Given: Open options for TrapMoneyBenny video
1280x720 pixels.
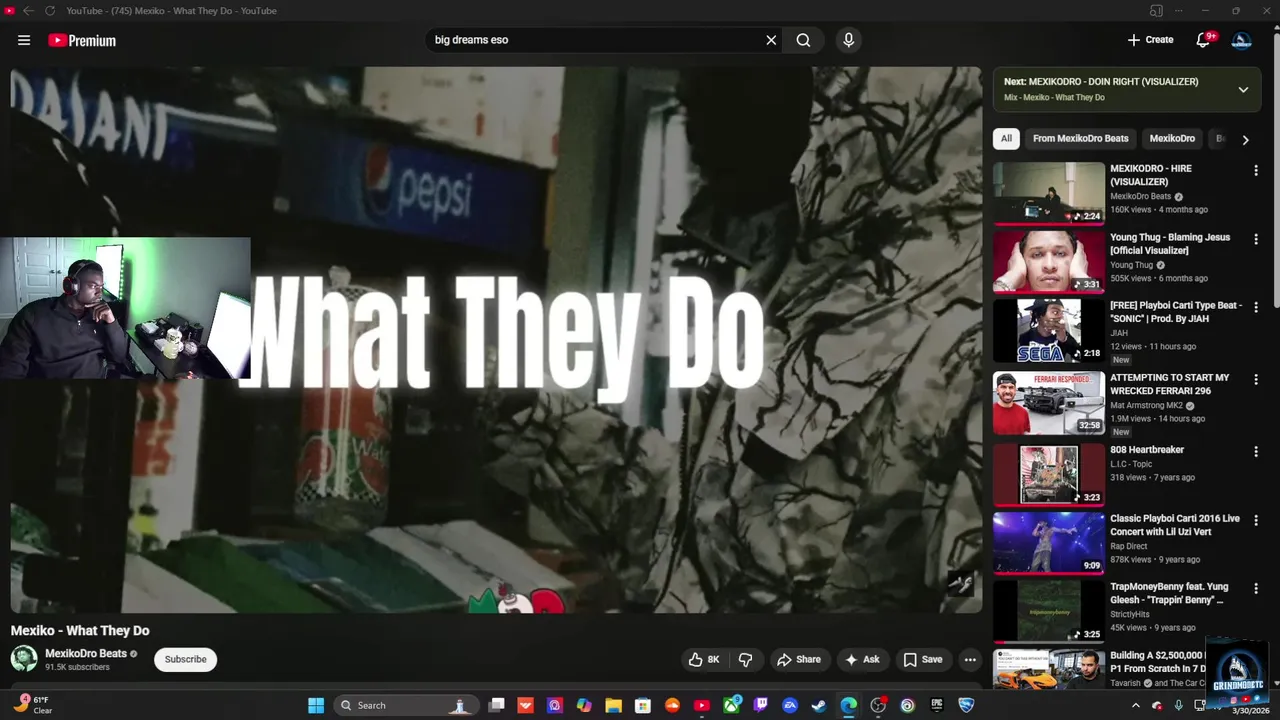Looking at the screenshot, I should pos(1256,589).
